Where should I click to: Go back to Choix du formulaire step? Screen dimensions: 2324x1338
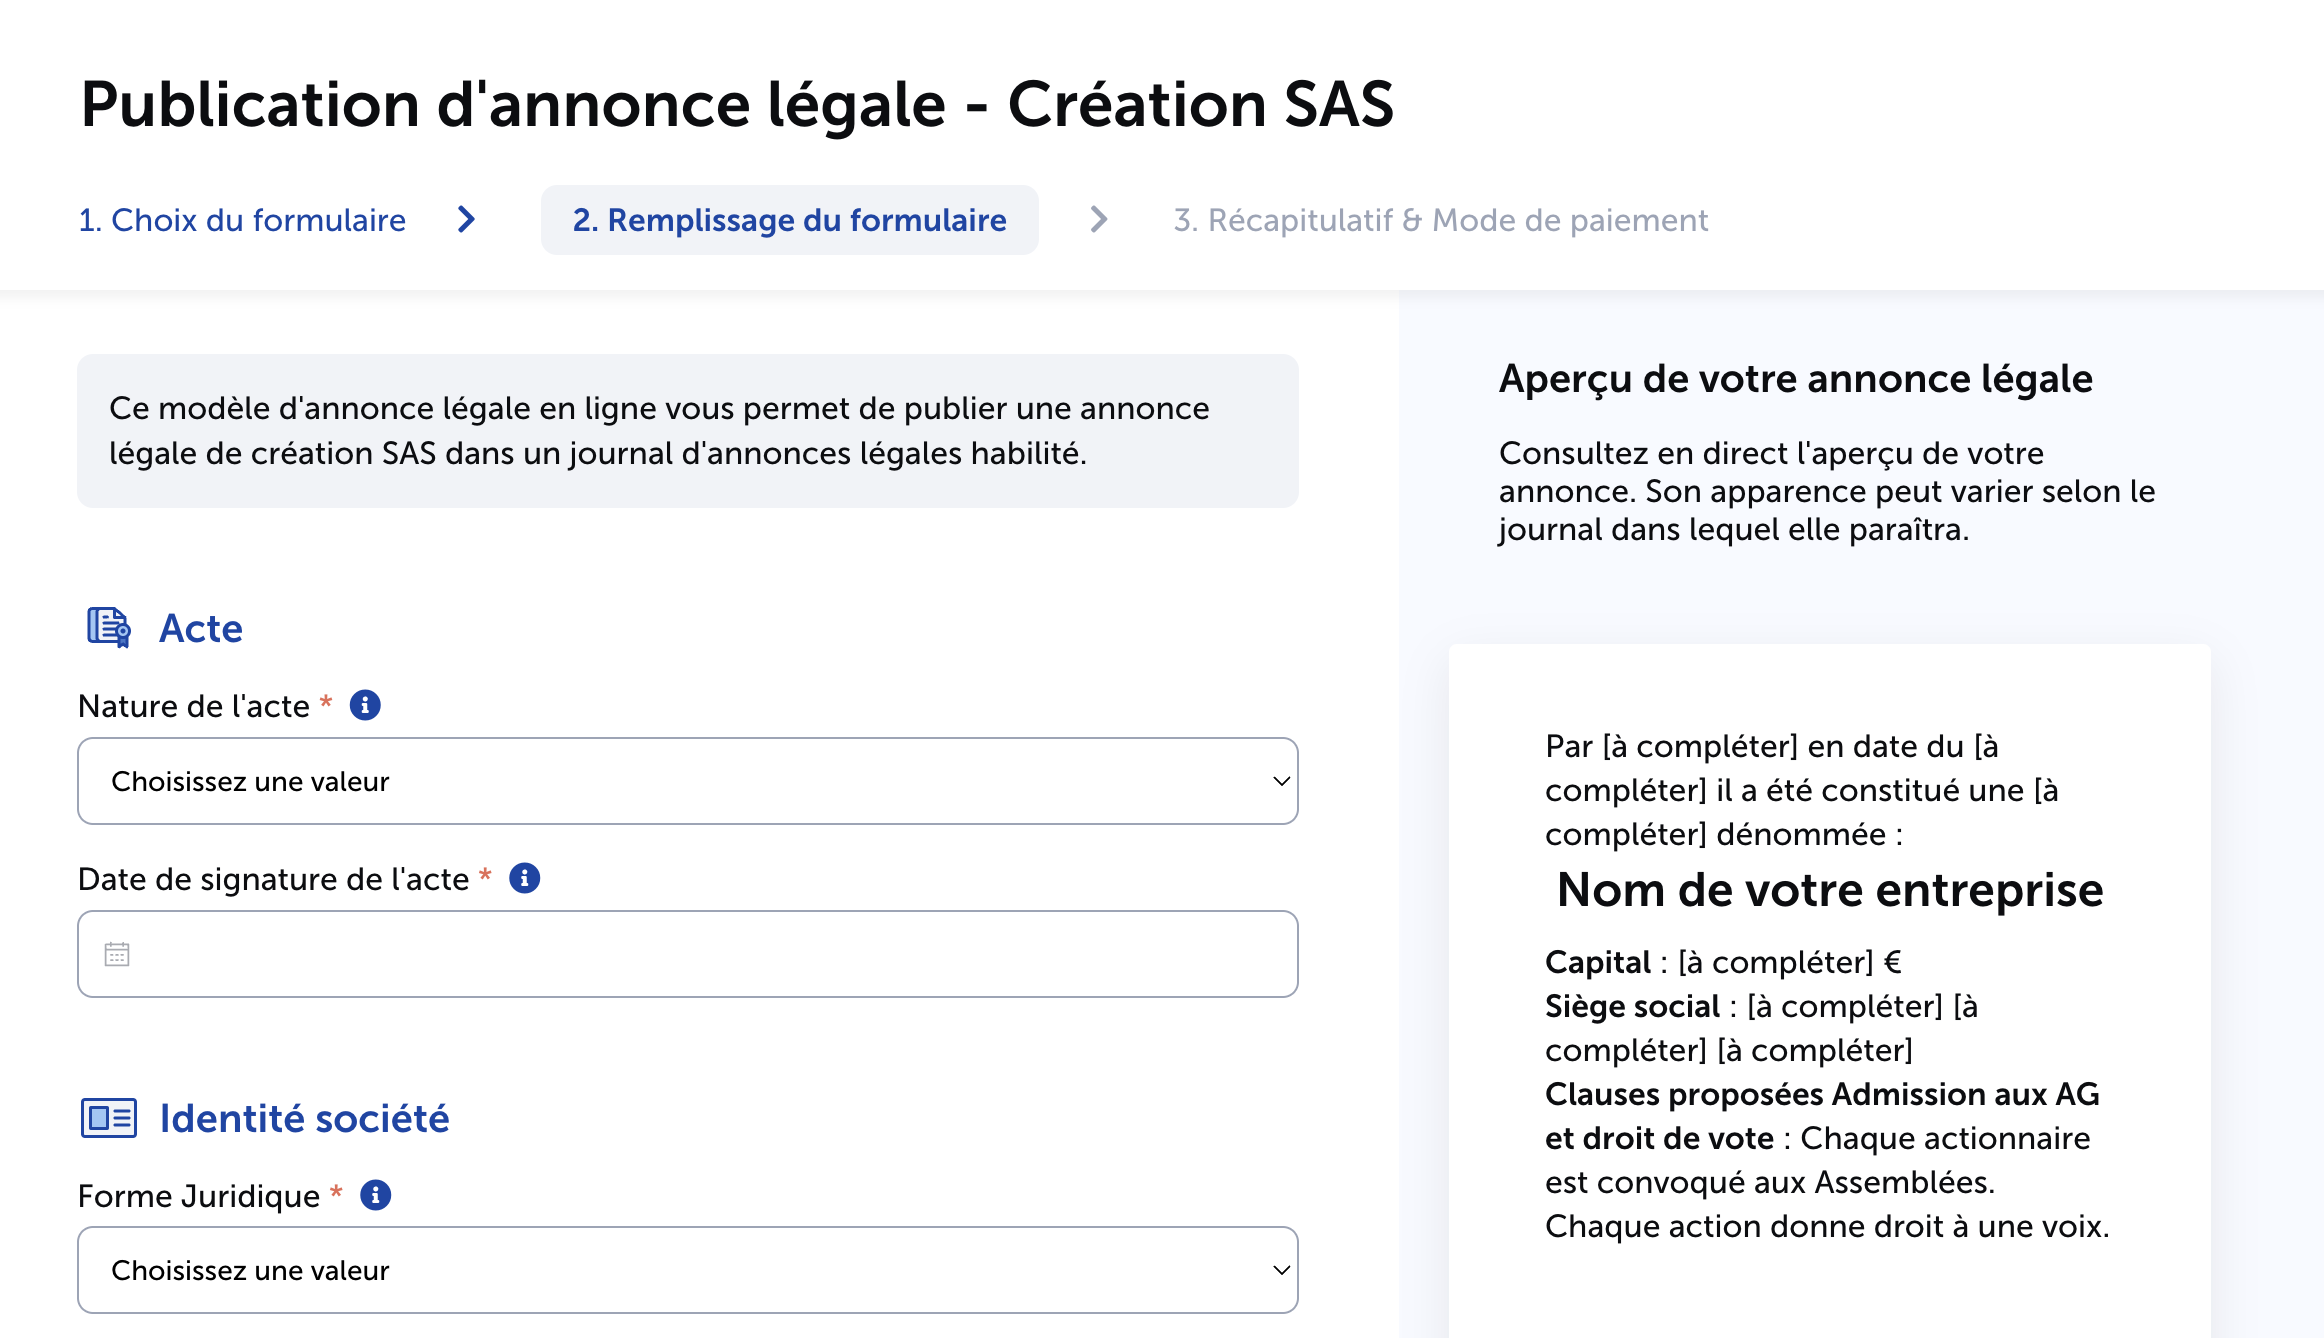242,220
